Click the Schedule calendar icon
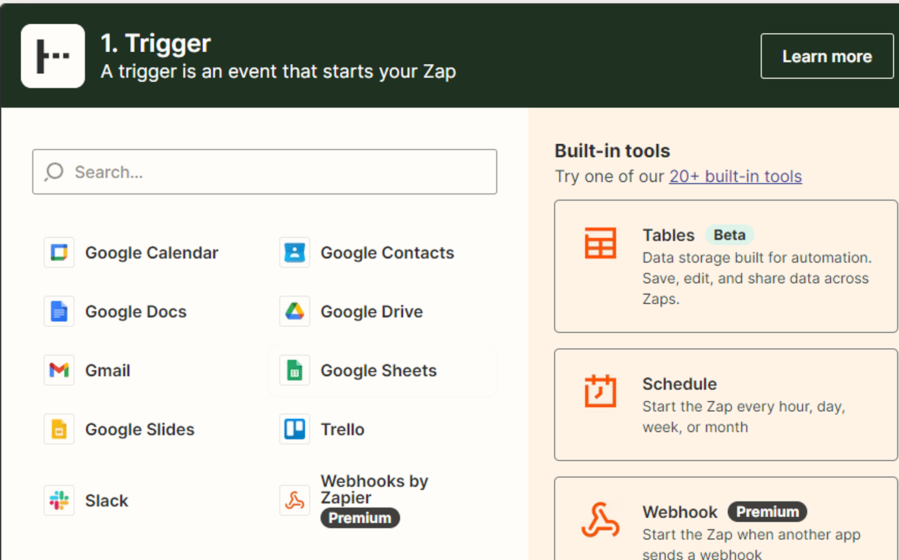899x560 pixels. pos(600,391)
